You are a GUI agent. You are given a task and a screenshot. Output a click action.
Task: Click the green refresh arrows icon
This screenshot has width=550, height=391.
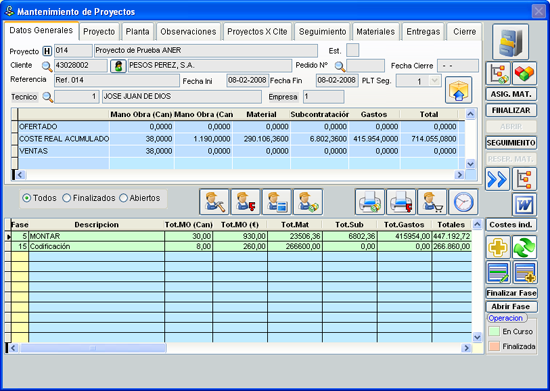point(524,247)
